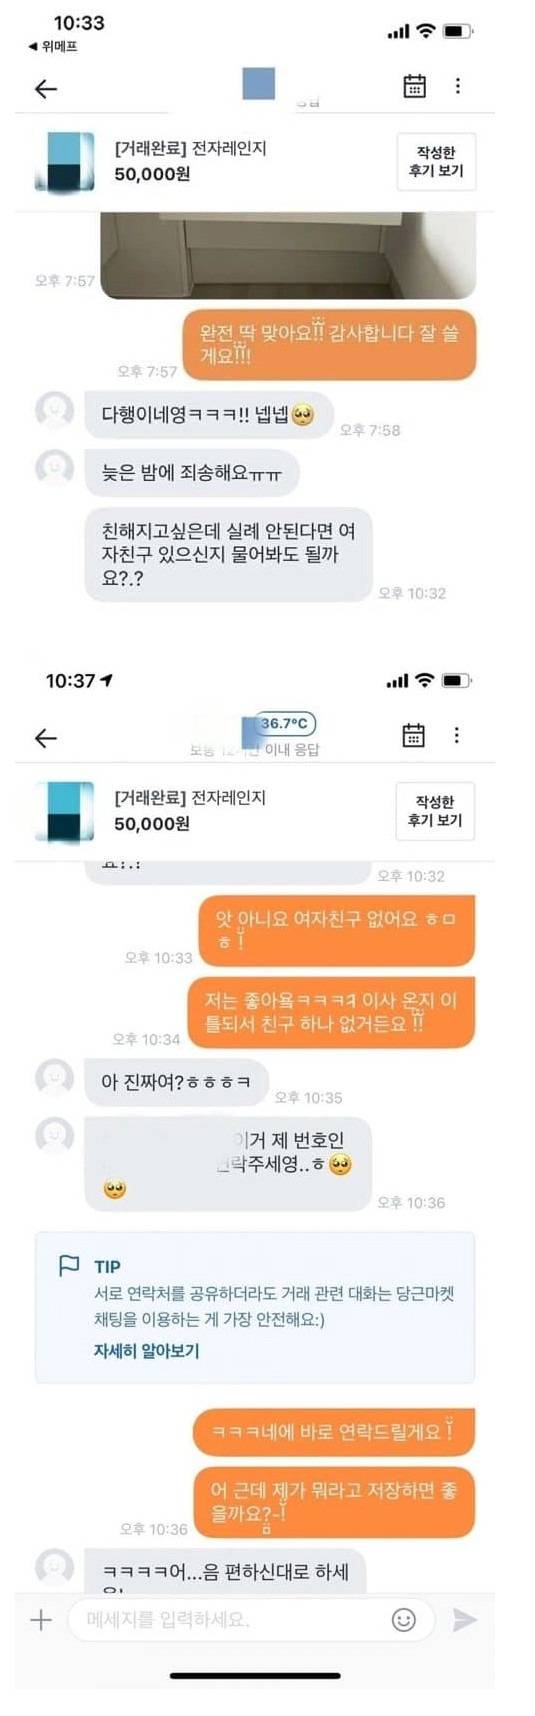The height and width of the screenshot is (1716, 535).
Task: Return to 위메프 app via status bar link
Action: tap(53, 46)
